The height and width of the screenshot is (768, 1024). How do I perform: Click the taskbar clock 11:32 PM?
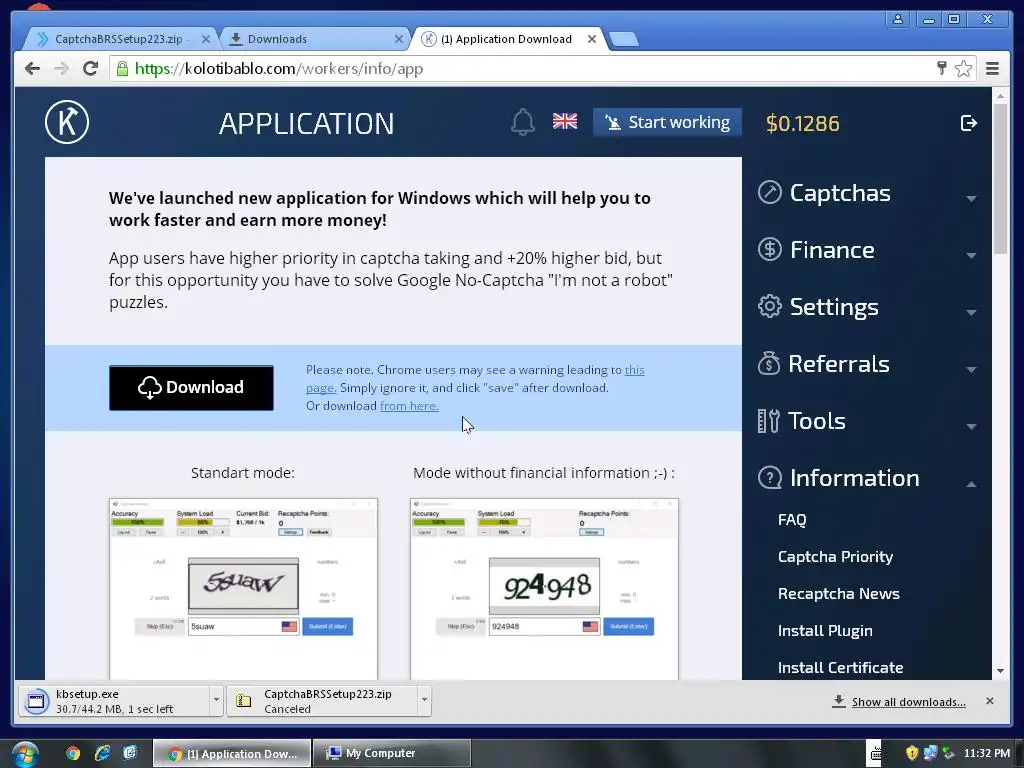click(x=986, y=753)
